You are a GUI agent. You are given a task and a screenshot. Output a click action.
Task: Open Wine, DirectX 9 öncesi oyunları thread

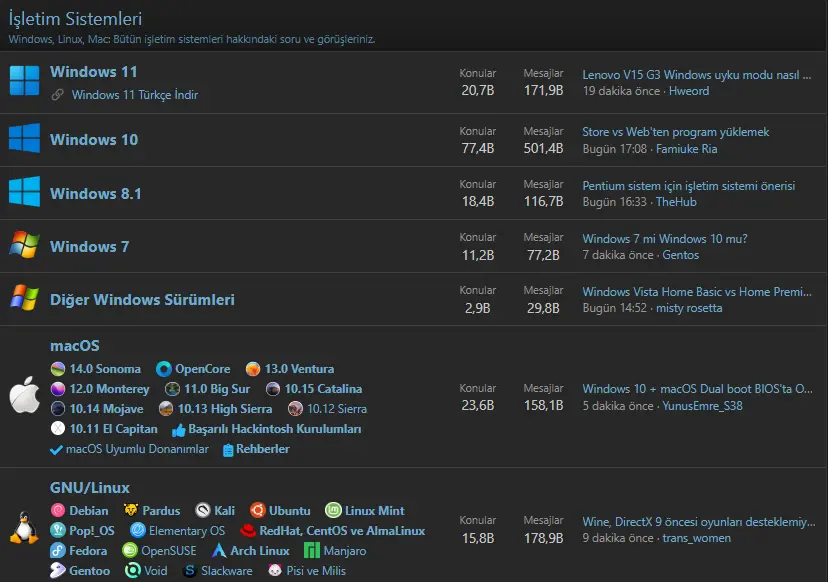699,522
